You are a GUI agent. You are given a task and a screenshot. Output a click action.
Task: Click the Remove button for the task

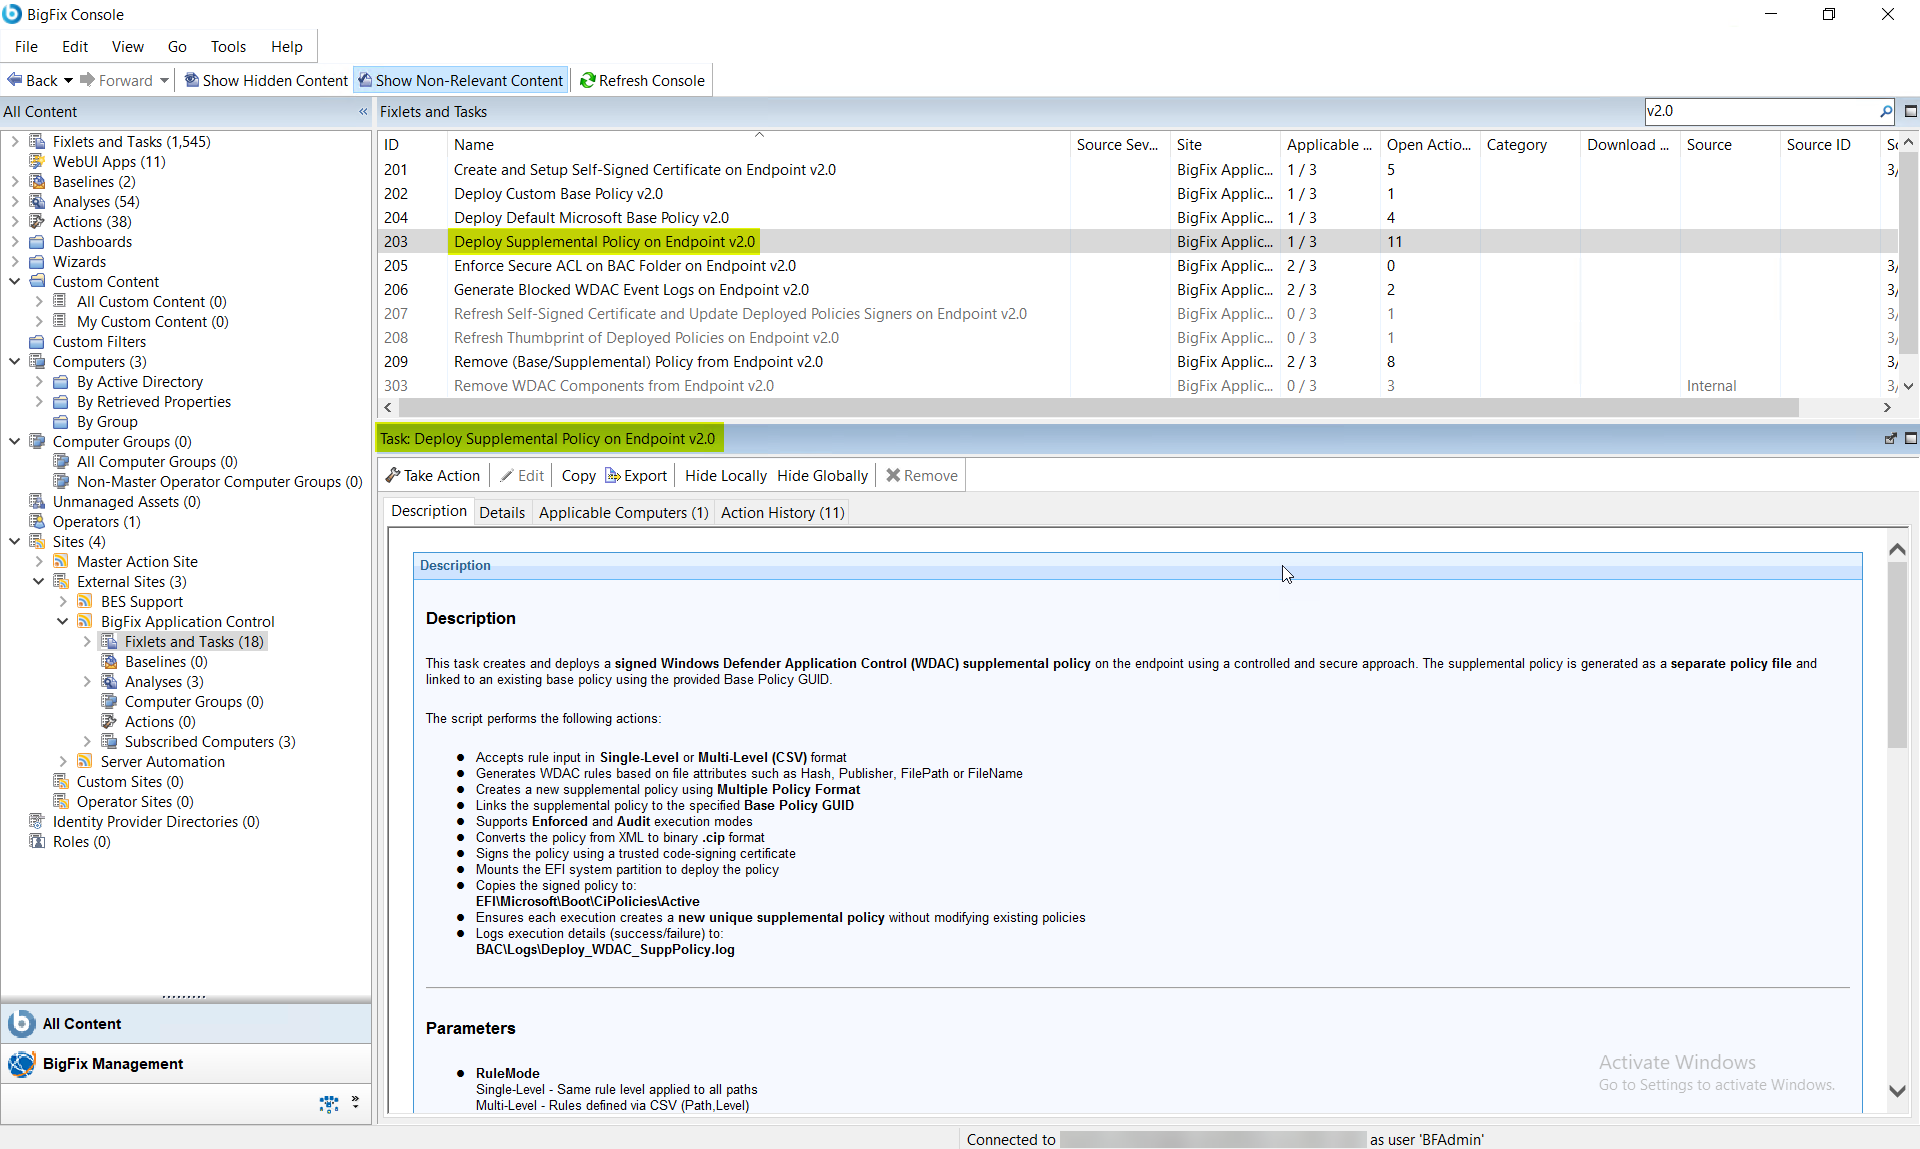(x=920, y=475)
